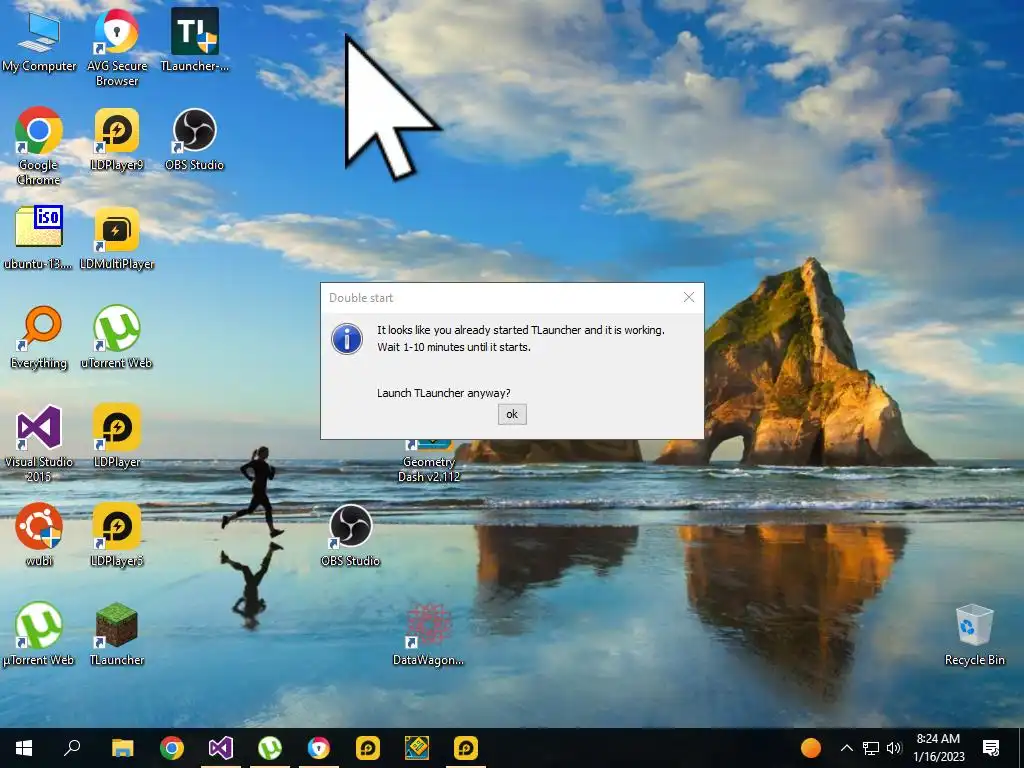This screenshot has height=768, width=1024.
Task: Select uTorrent Web shortcut beside Everything
Action: click(x=116, y=338)
